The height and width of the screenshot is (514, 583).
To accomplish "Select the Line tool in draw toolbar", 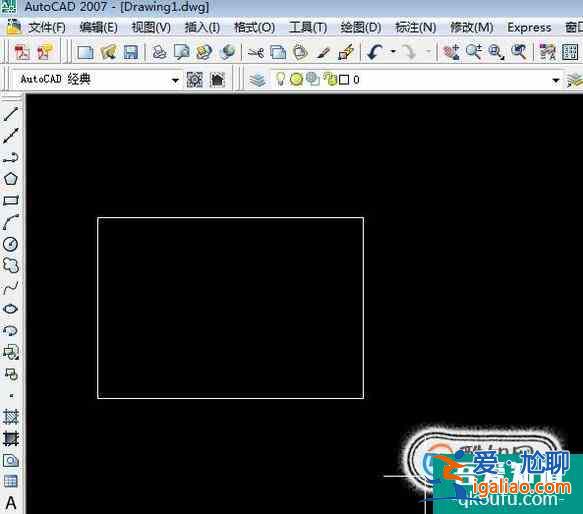I will pos(11,114).
